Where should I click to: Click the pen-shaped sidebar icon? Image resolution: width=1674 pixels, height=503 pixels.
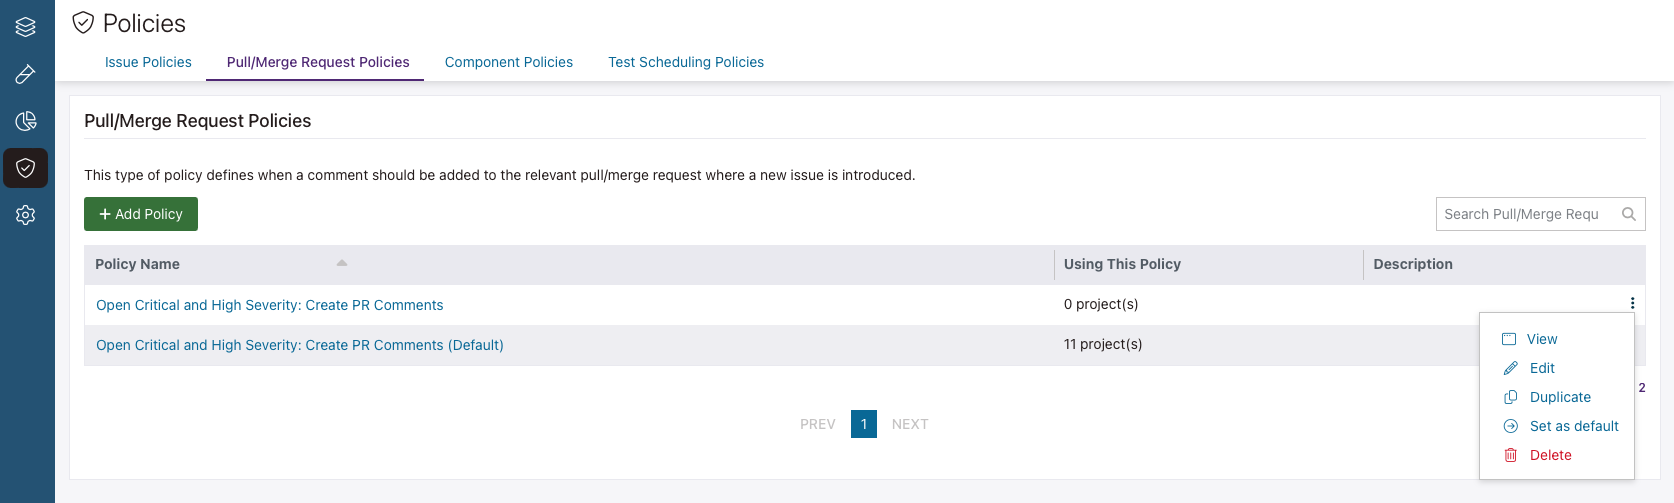(26, 74)
